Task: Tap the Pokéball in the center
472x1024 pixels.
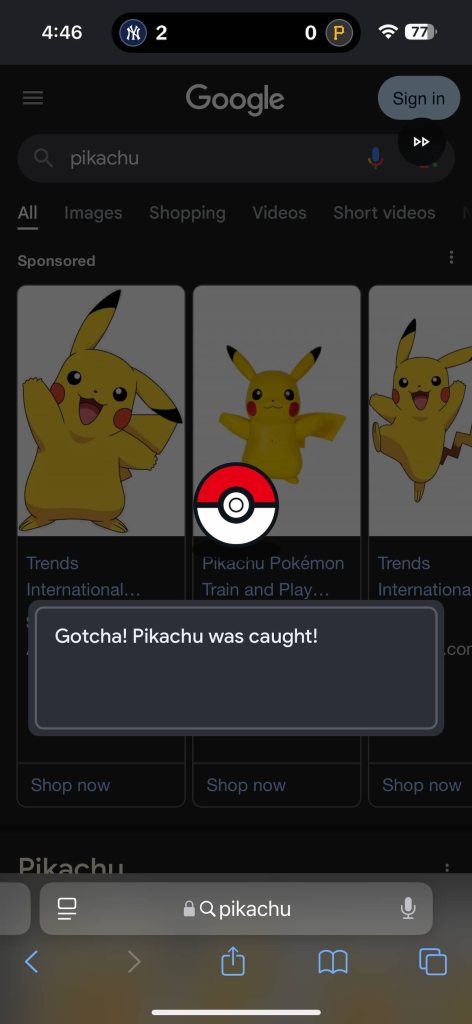Action: tap(236, 504)
